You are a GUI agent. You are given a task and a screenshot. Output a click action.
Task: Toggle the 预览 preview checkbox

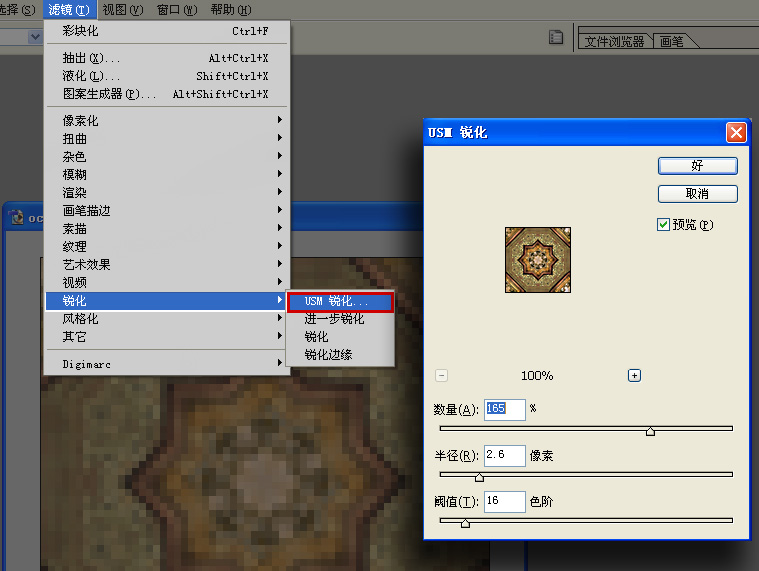click(x=663, y=225)
